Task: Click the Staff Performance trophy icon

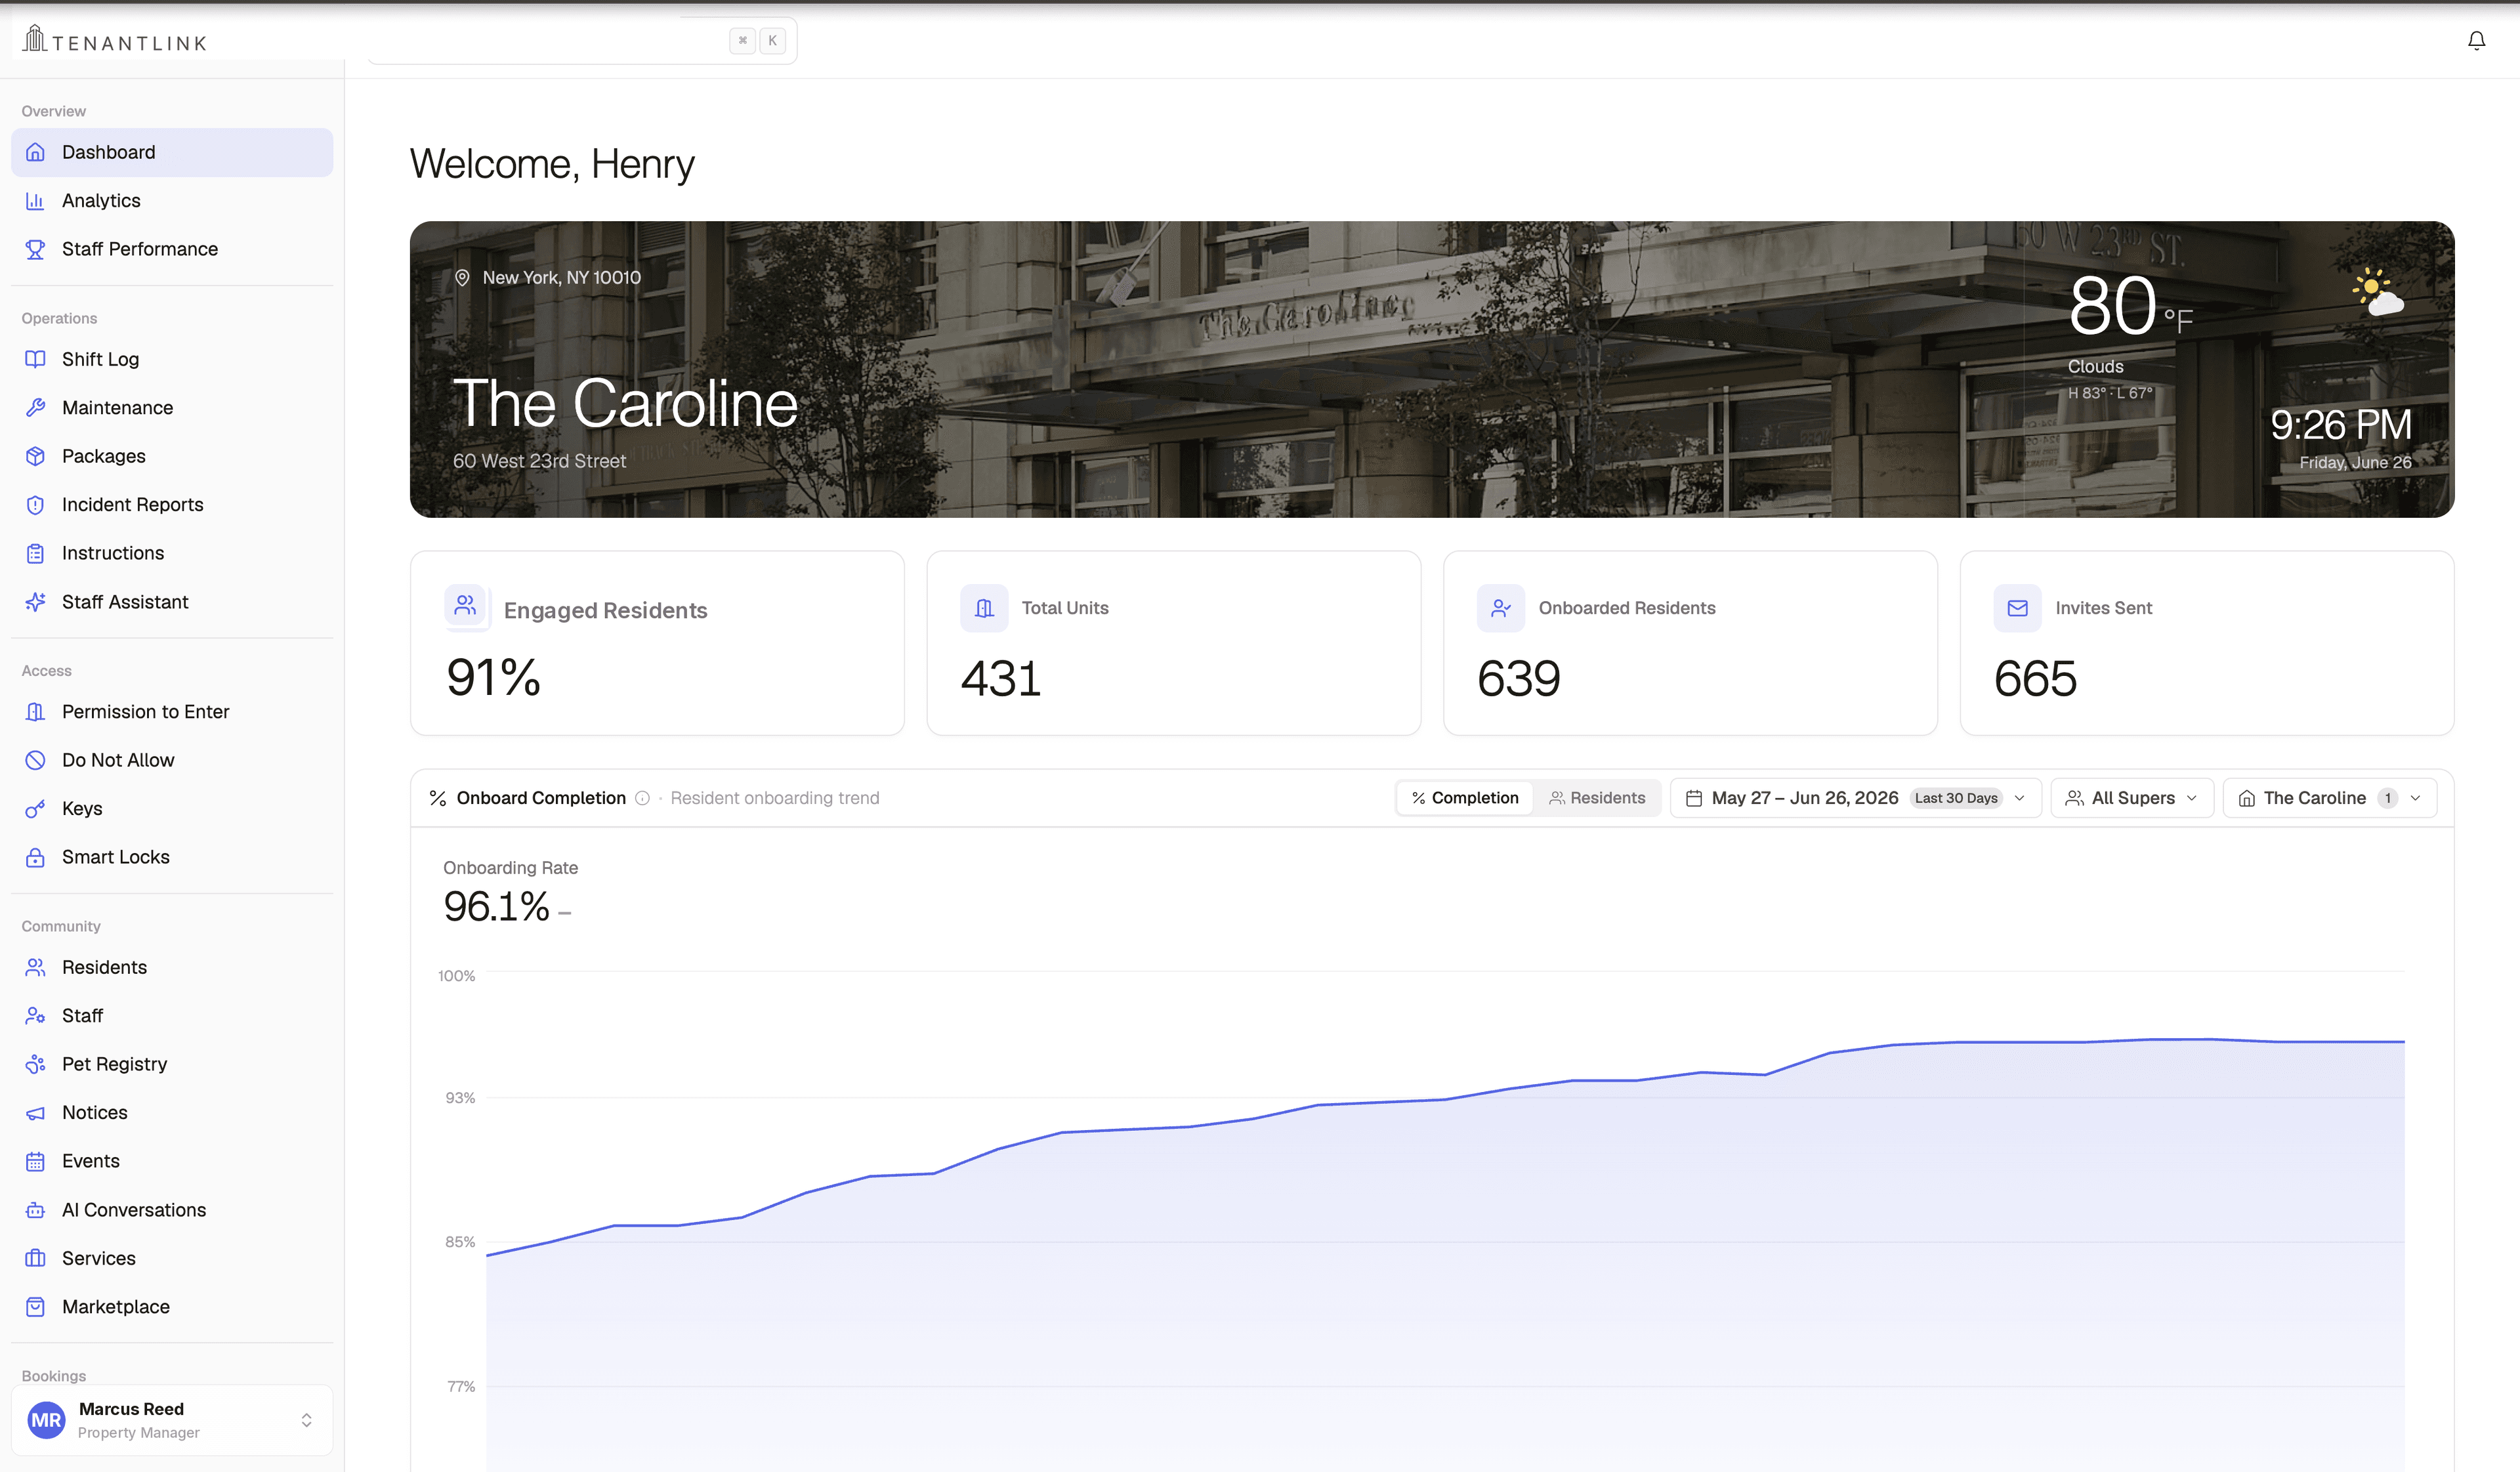Action: 35,249
